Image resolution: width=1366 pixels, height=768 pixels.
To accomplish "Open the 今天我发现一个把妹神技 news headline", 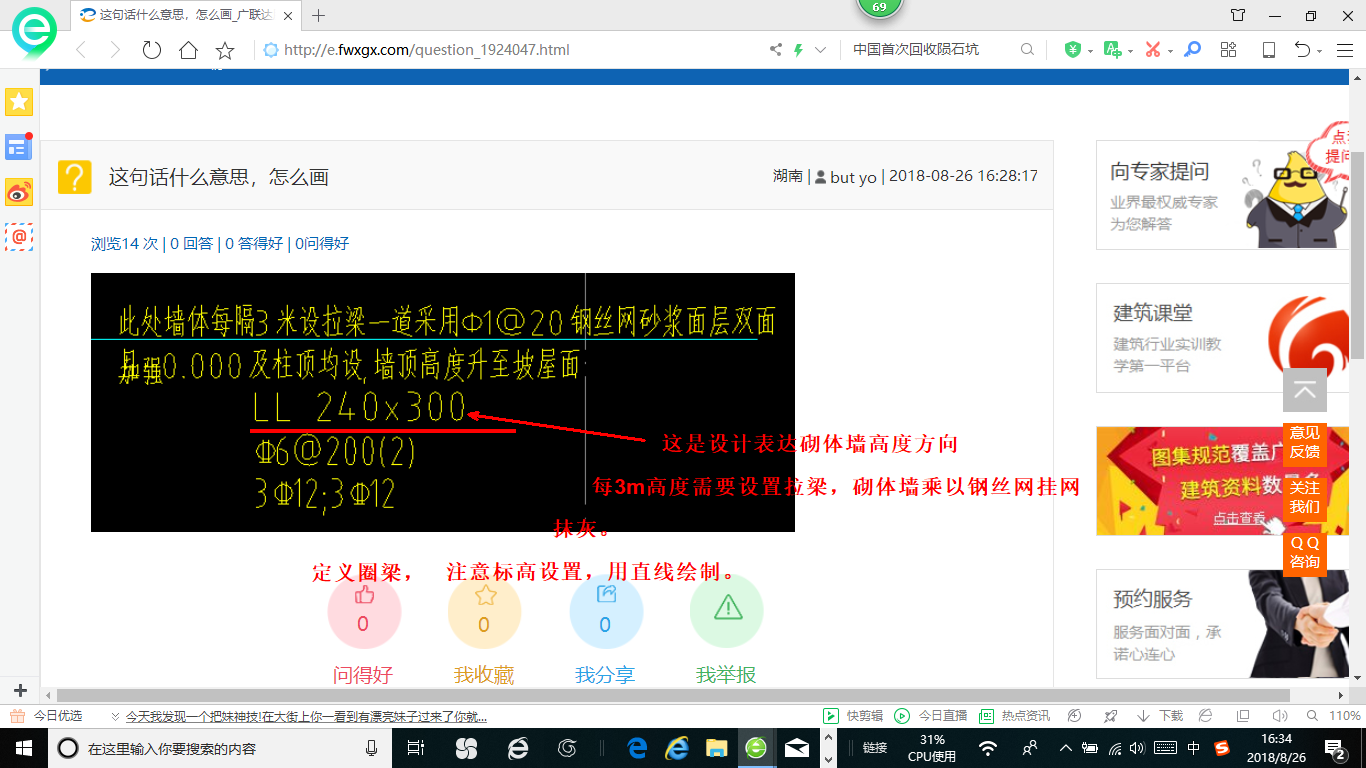I will (x=306, y=716).
